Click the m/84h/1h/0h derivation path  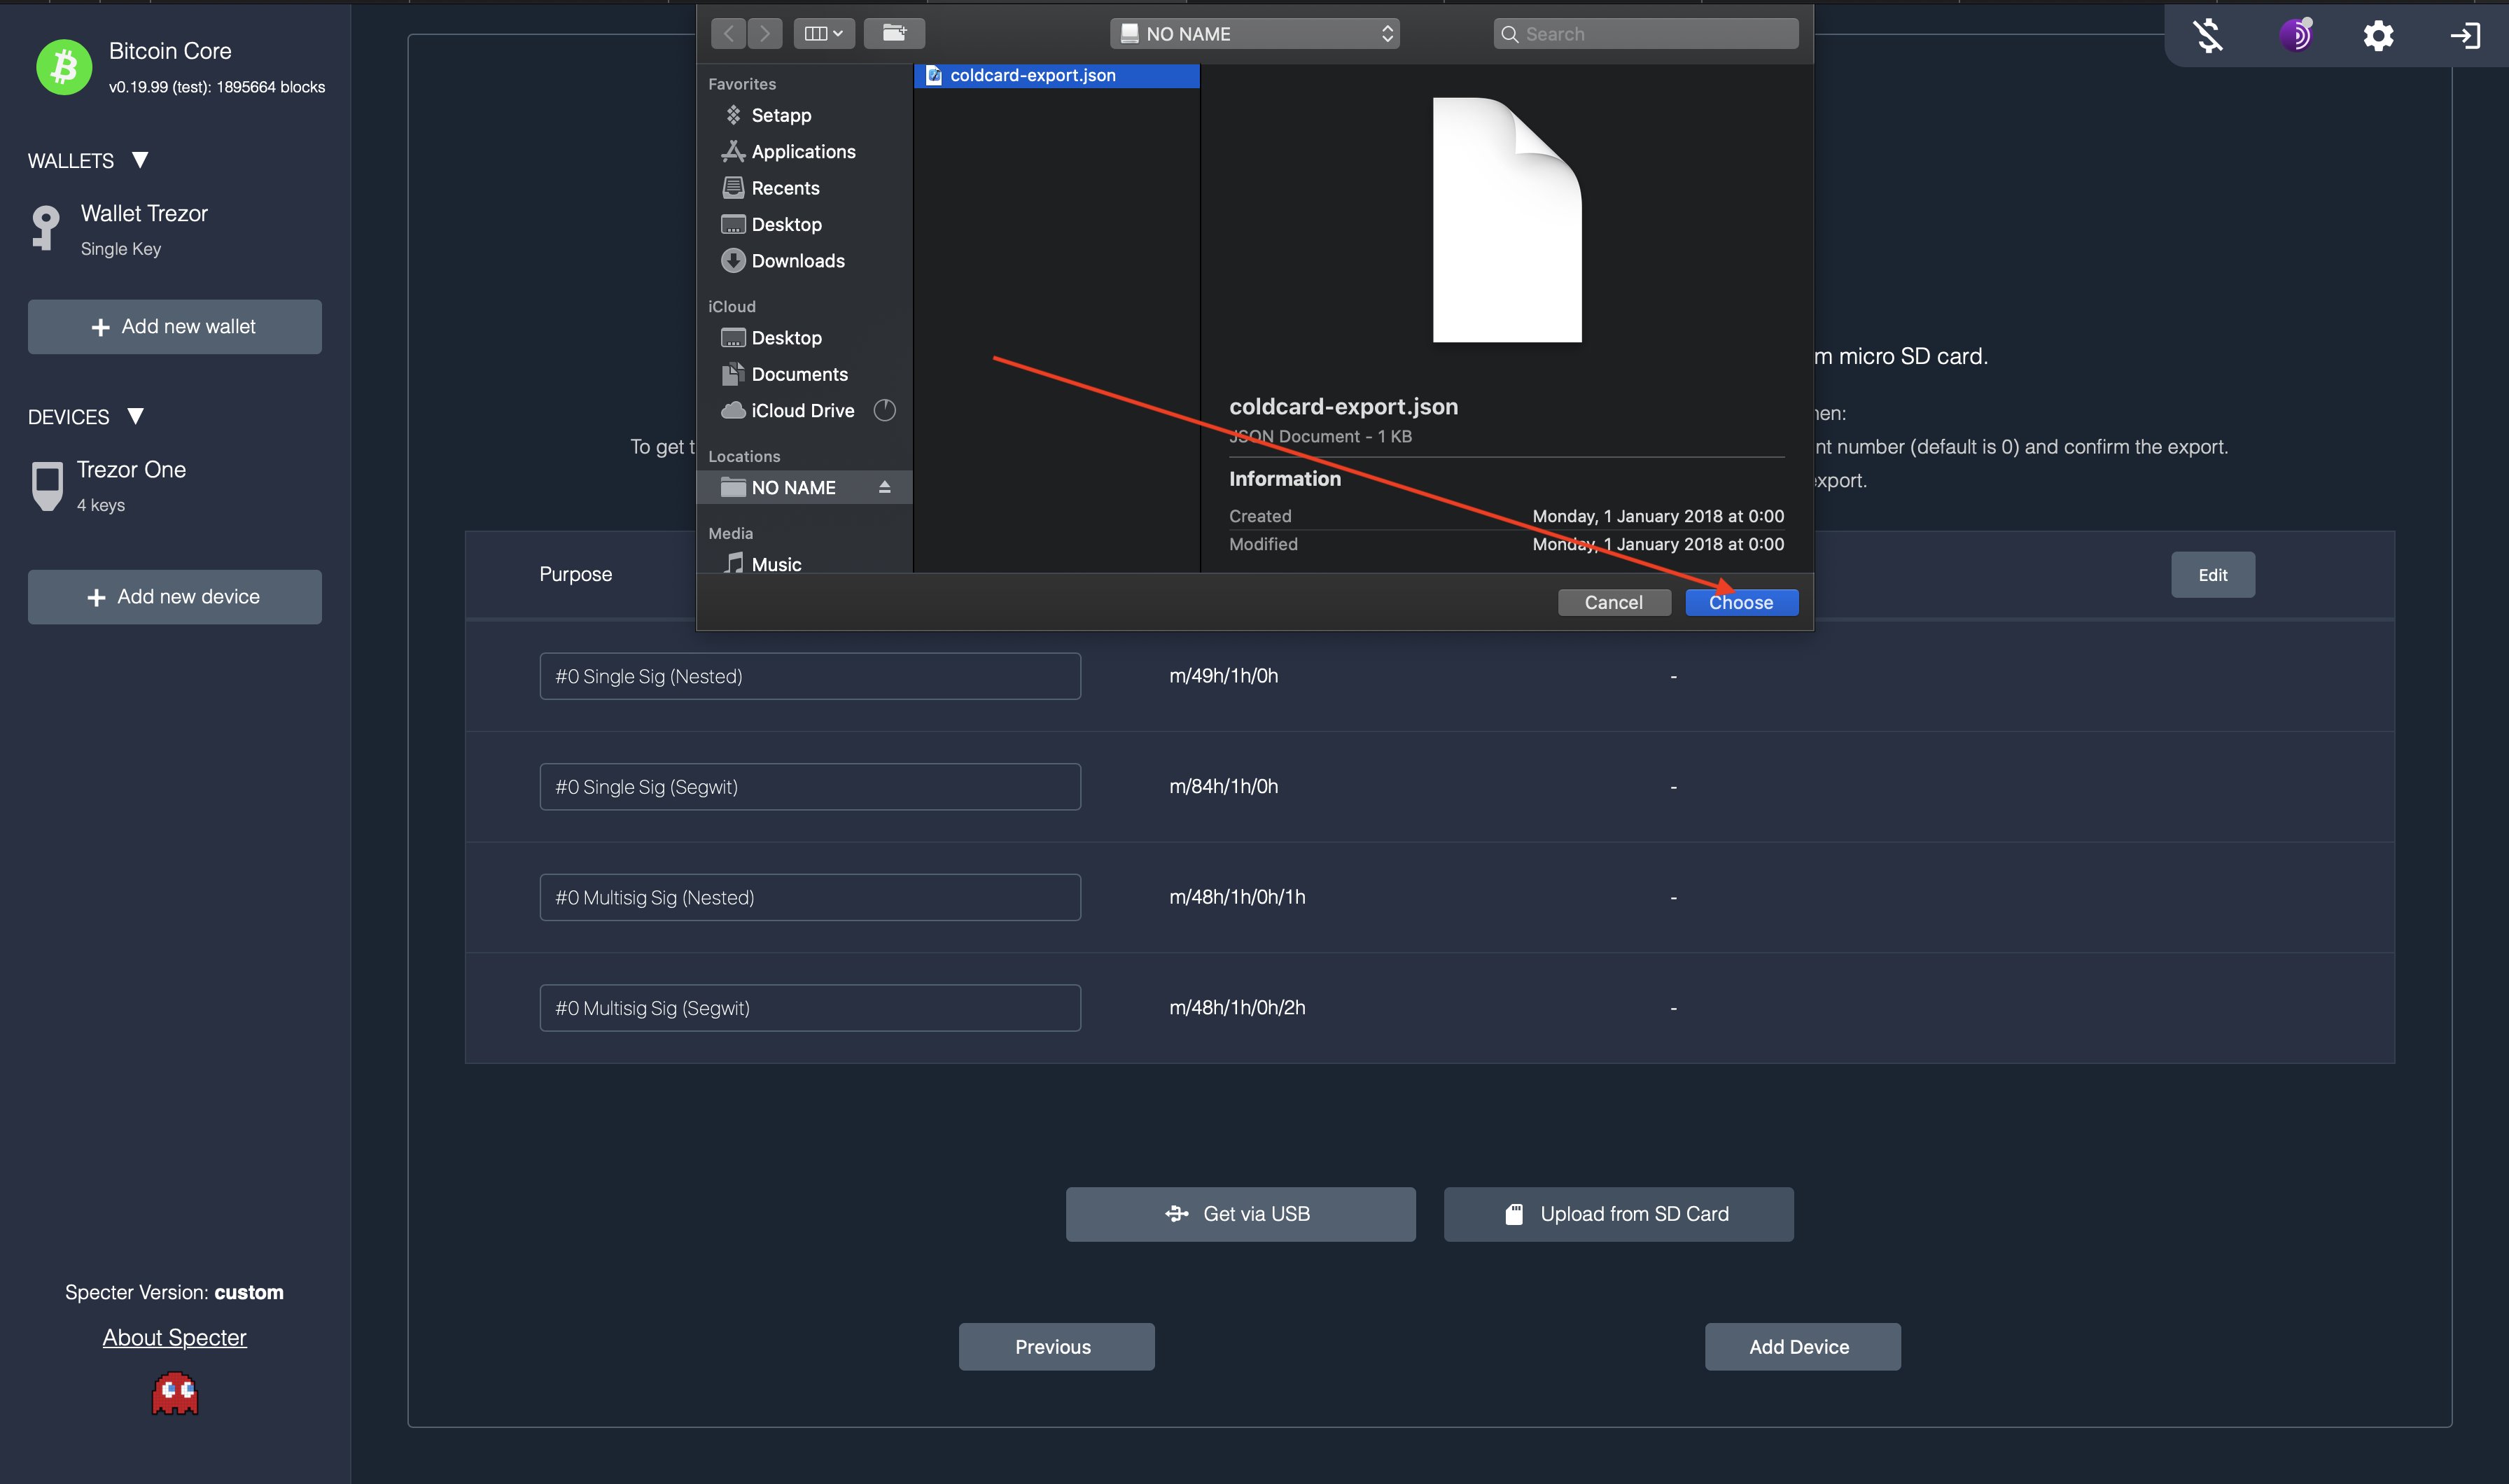coord(1223,786)
